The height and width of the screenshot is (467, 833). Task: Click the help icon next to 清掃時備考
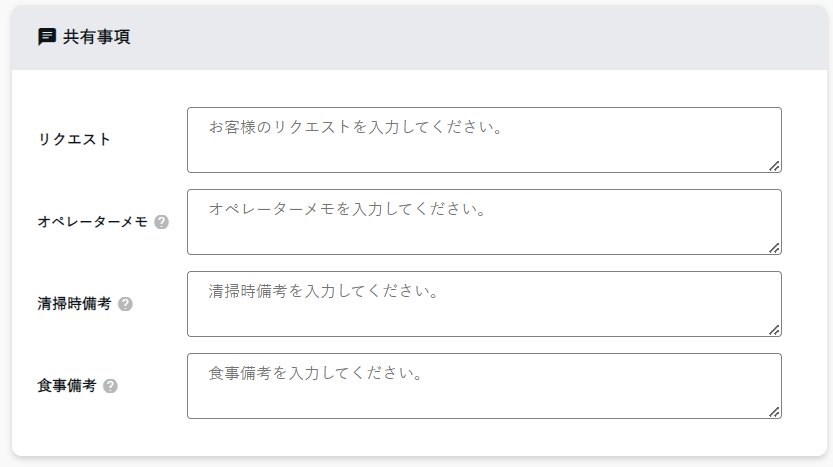coord(125,304)
